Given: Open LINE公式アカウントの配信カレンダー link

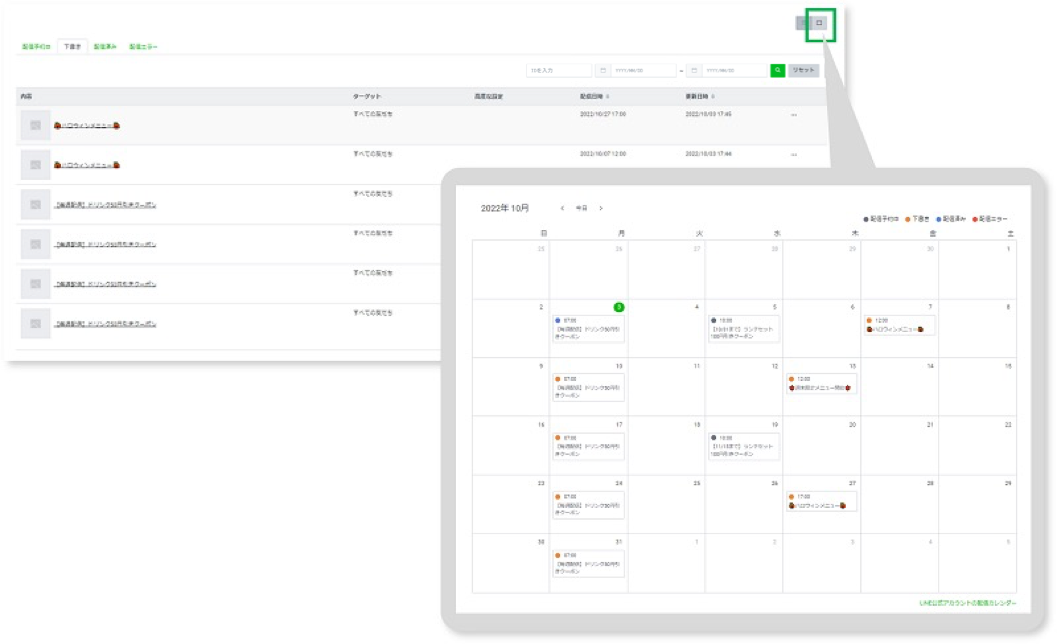Looking at the screenshot, I should click(x=967, y=603).
